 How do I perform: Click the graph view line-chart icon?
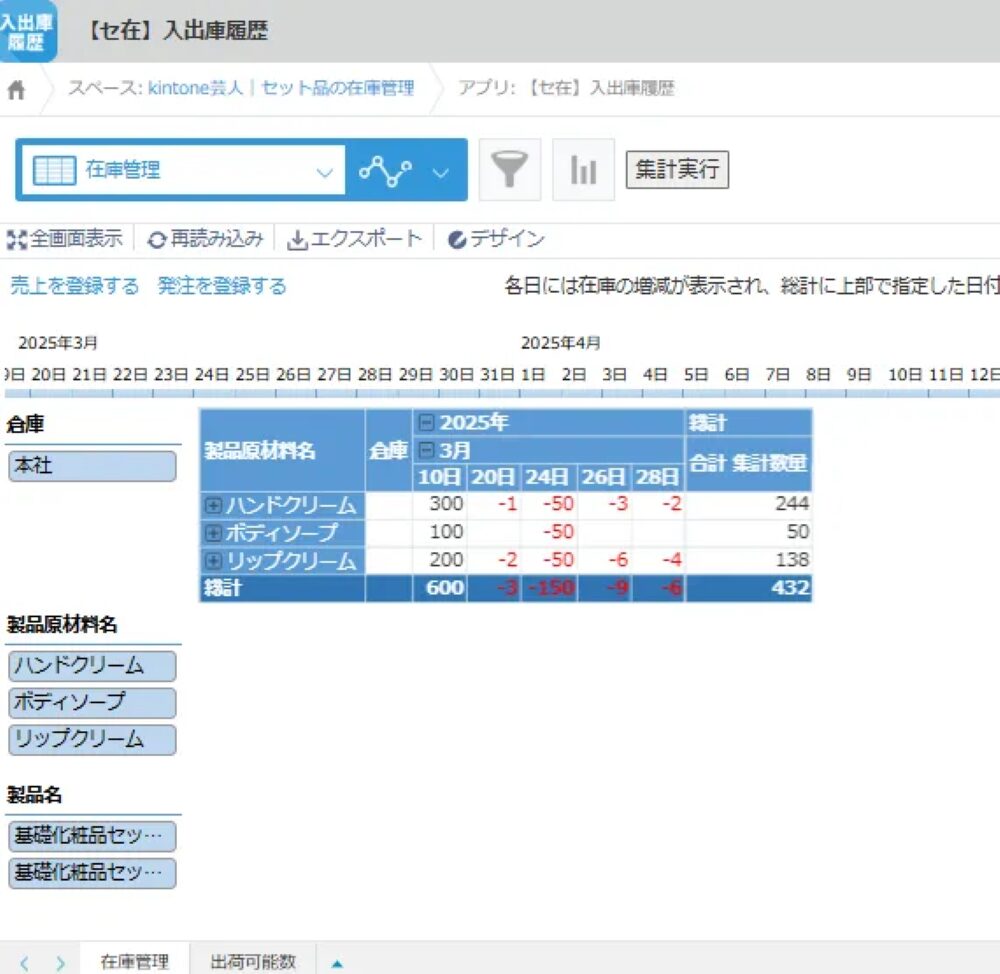[386, 171]
